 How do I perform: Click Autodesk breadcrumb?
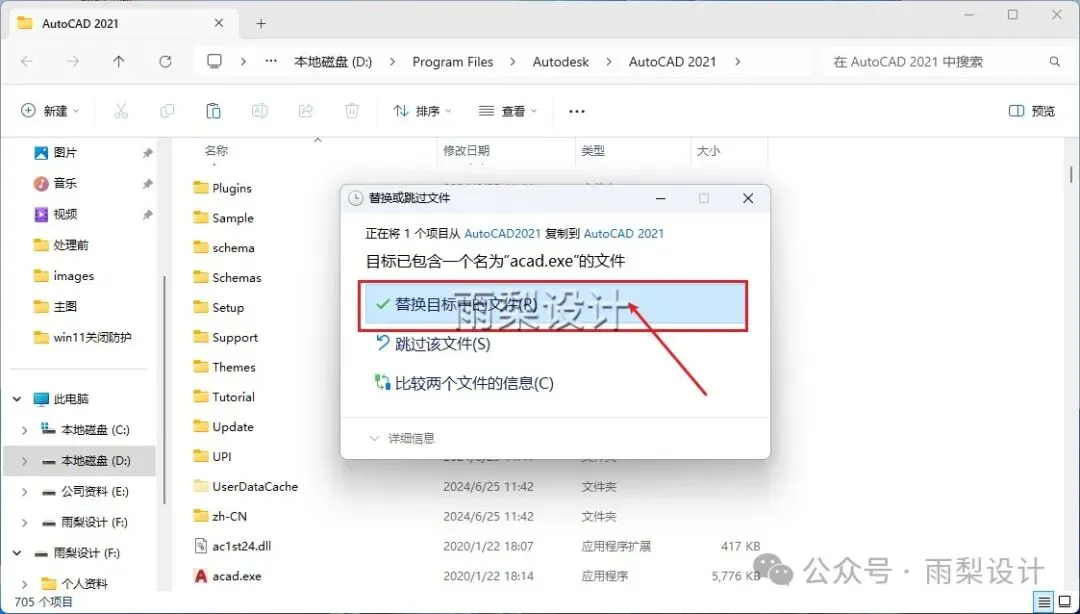click(x=561, y=61)
